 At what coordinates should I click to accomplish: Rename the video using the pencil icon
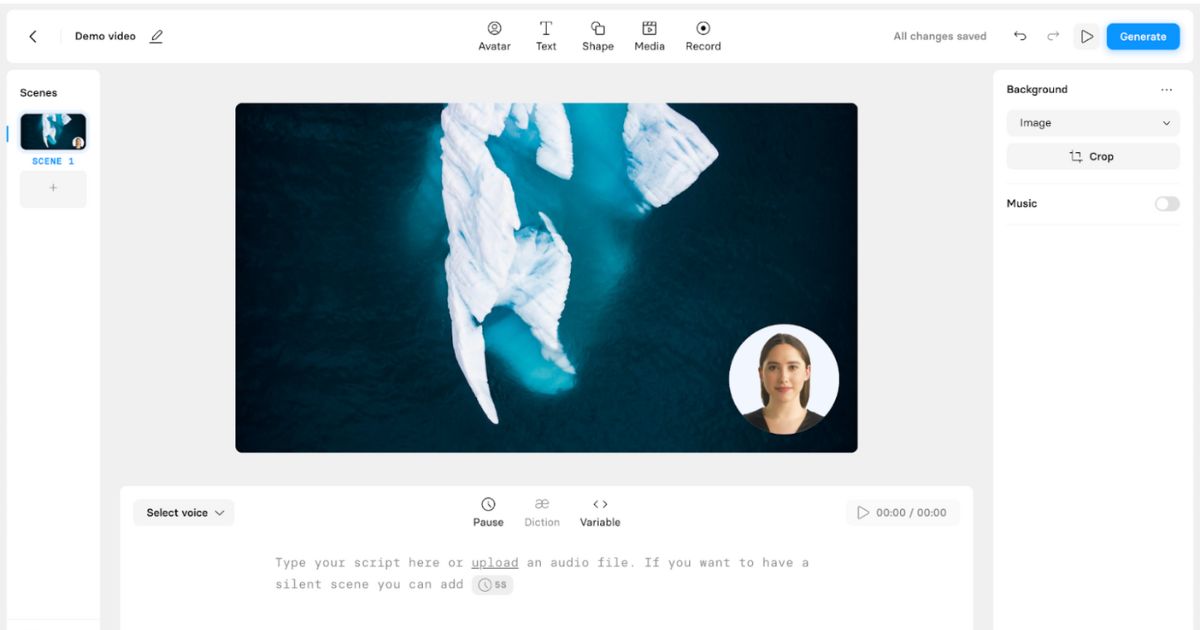tap(156, 35)
